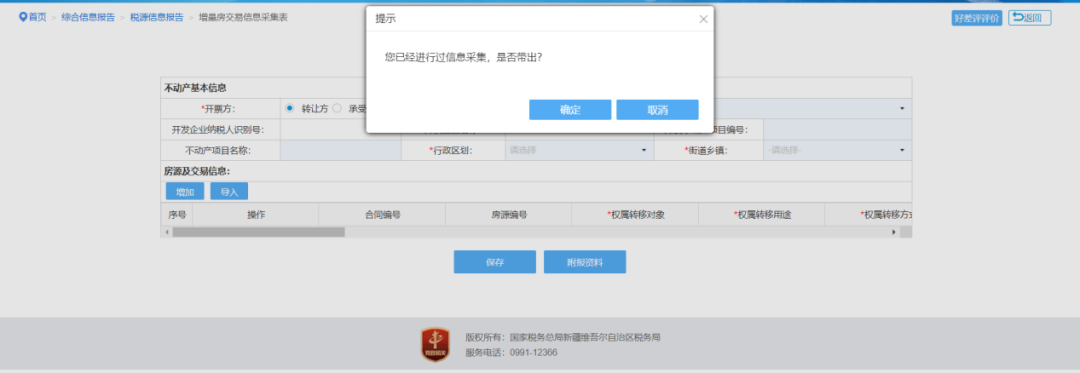Open the 行政区划 dropdown
Image resolution: width=1080 pixels, height=373 pixels.
(x=579, y=150)
